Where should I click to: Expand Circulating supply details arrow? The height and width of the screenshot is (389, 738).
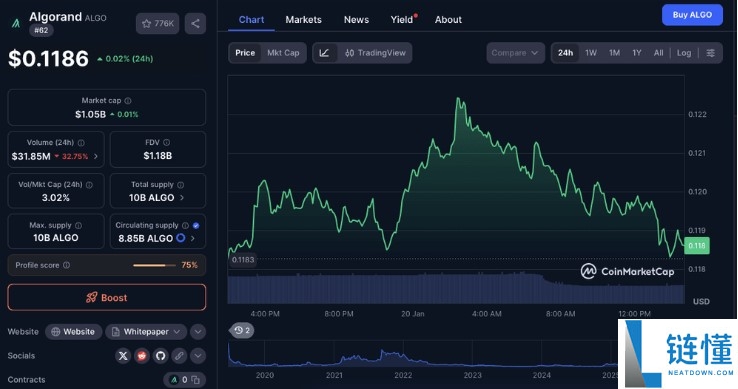pyautogui.click(x=193, y=239)
